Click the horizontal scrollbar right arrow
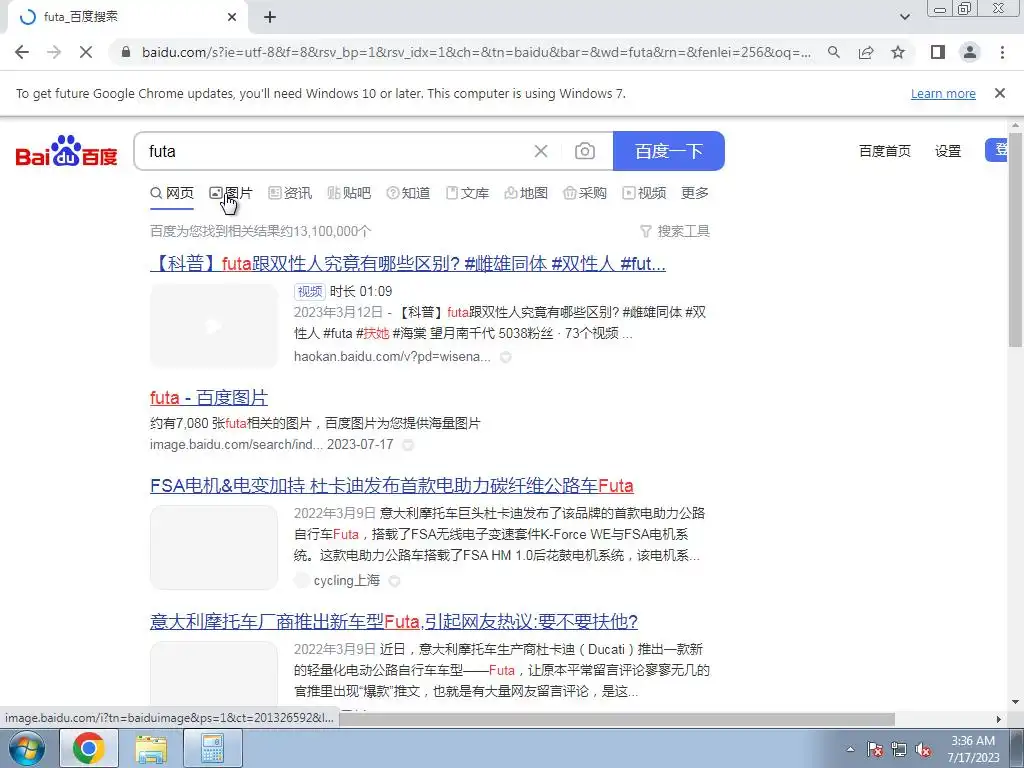The height and width of the screenshot is (768, 1024). coord(998,719)
